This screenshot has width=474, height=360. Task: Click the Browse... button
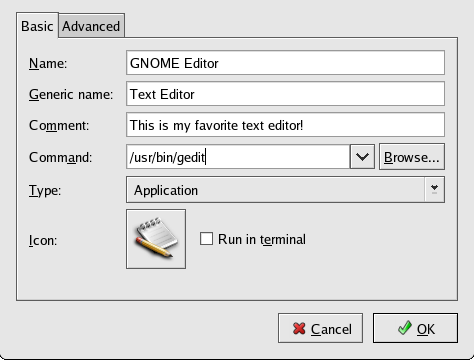(x=412, y=157)
